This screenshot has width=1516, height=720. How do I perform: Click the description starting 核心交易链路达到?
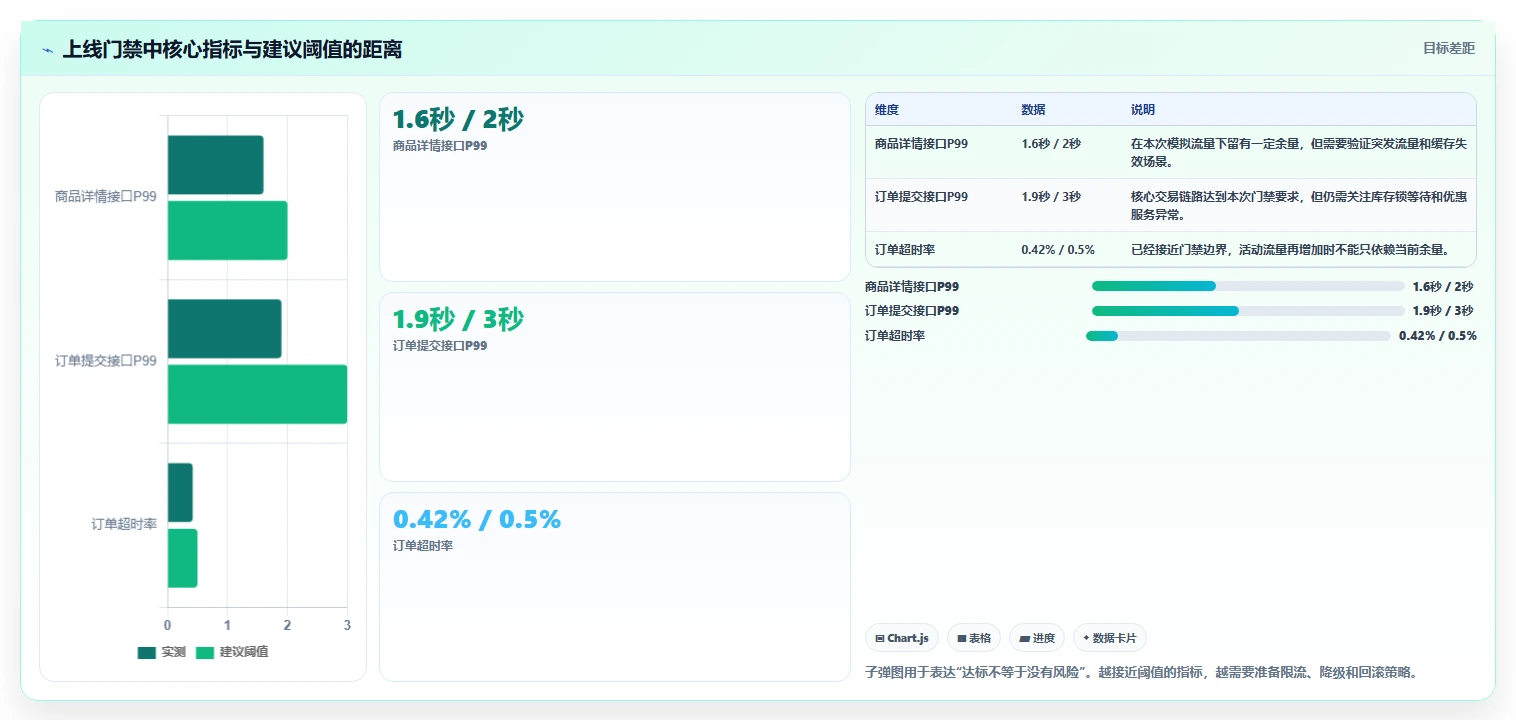pos(1299,206)
